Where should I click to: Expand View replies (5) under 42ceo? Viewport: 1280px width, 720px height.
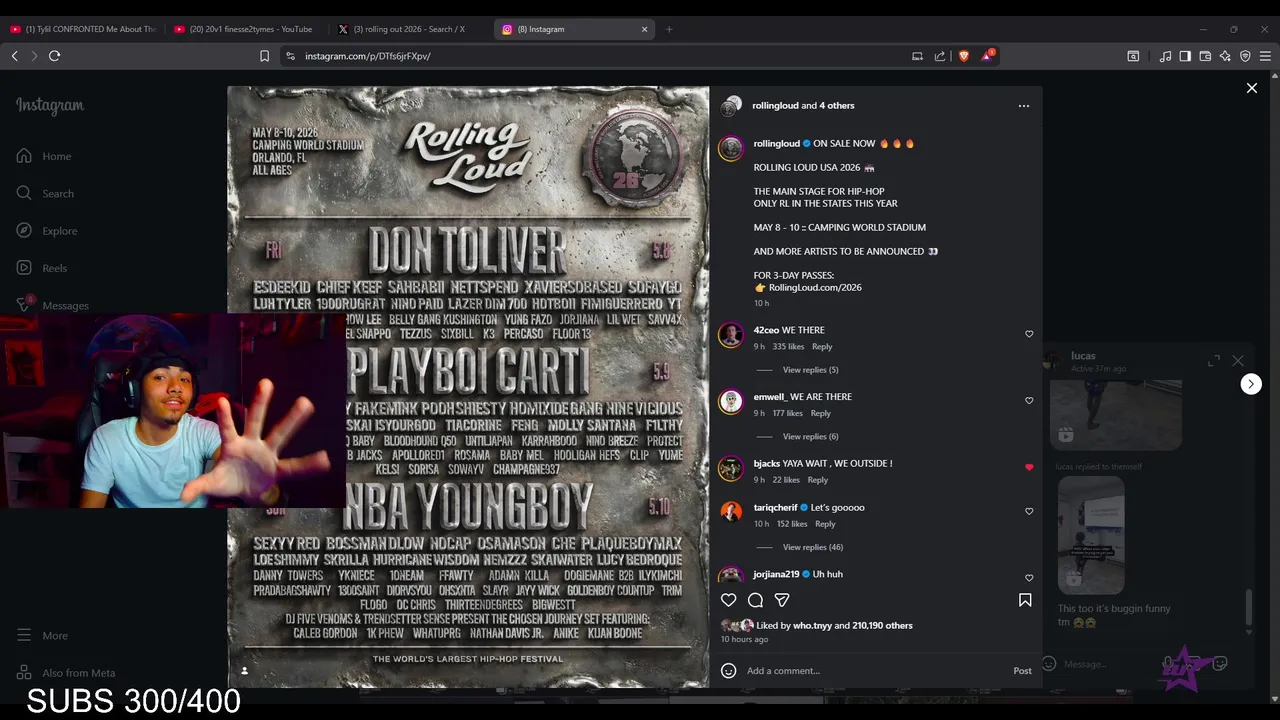(810, 370)
